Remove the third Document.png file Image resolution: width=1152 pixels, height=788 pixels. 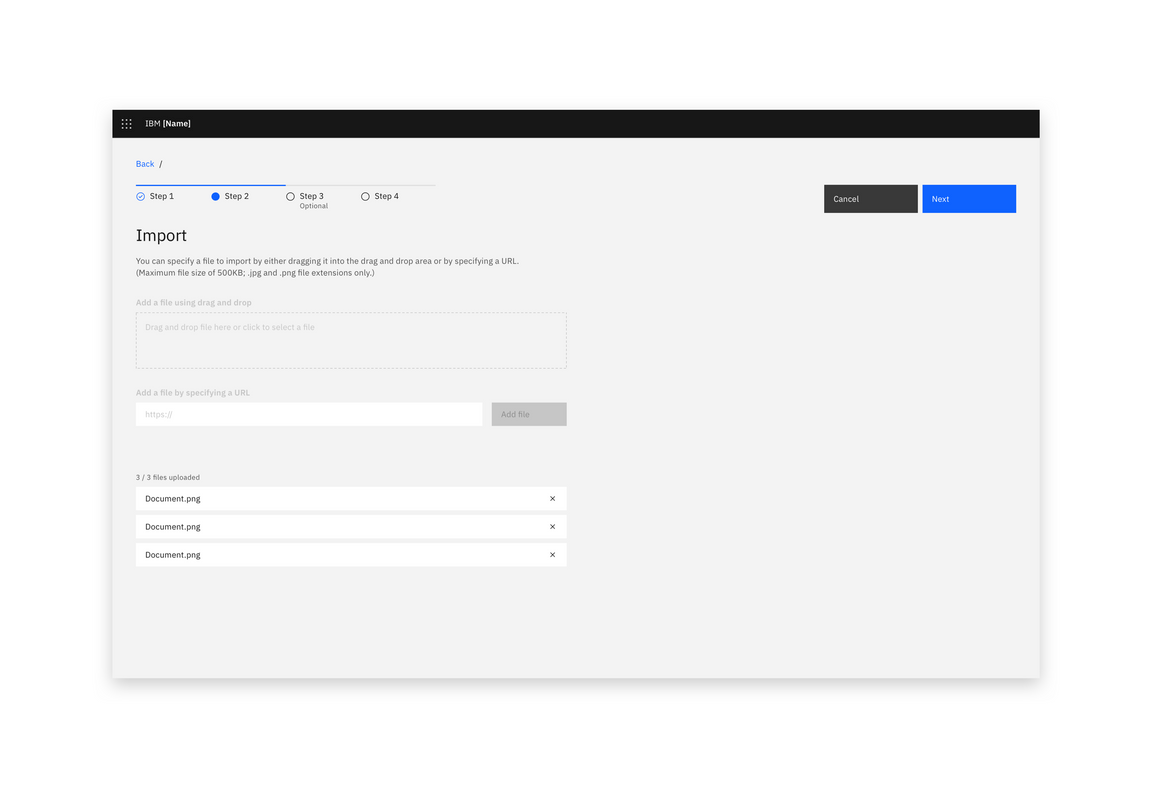pyautogui.click(x=552, y=554)
